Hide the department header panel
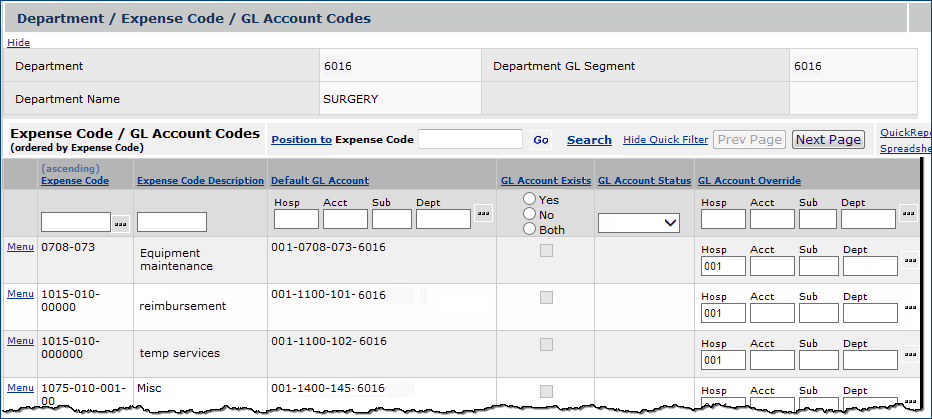This screenshot has width=932, height=419. [18, 42]
